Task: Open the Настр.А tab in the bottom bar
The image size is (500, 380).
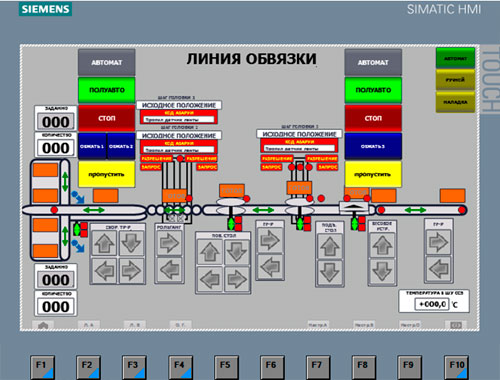Action: tap(317, 325)
